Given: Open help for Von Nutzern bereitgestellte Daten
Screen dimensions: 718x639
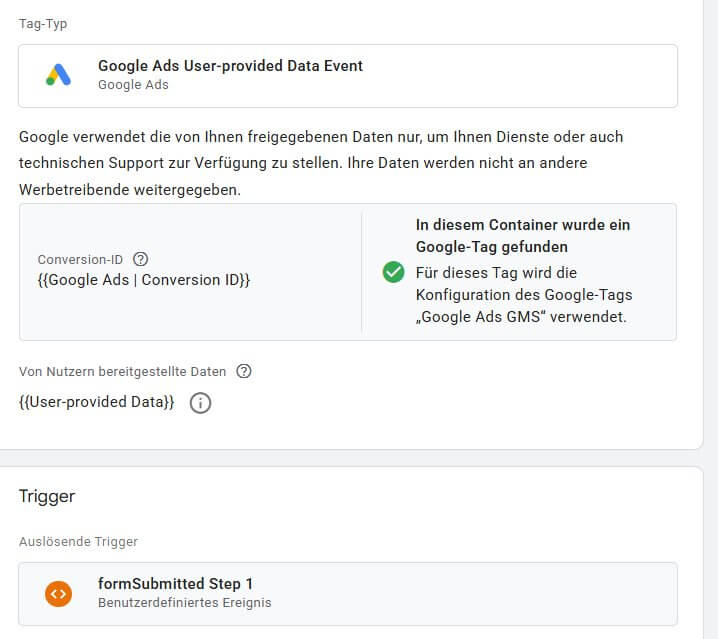Looking at the screenshot, I should [x=244, y=371].
